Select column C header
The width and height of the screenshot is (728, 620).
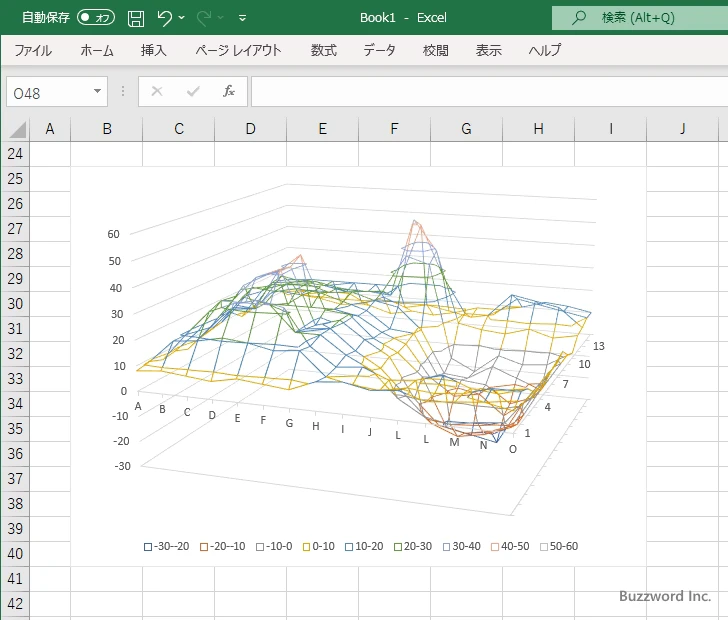(x=179, y=129)
